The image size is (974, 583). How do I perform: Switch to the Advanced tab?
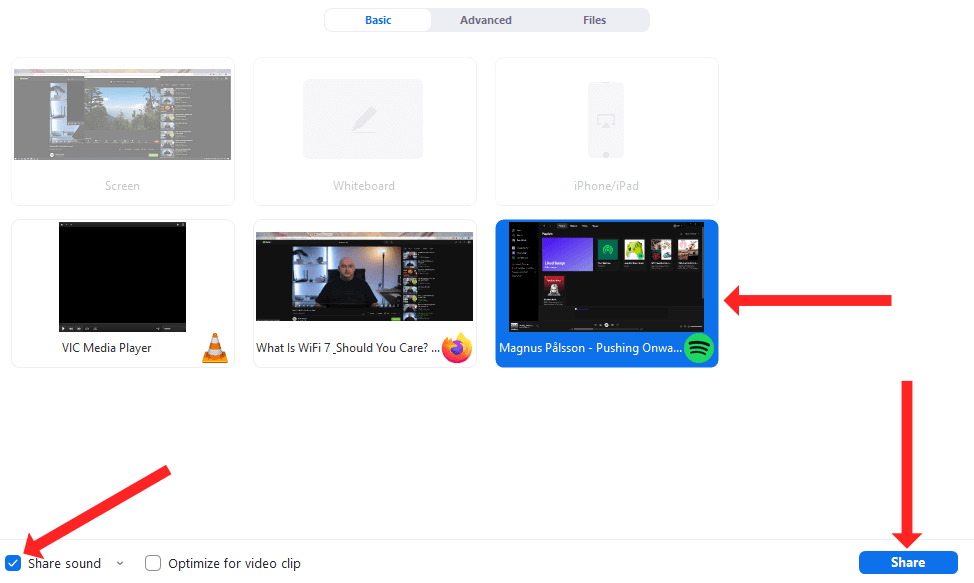[486, 19]
